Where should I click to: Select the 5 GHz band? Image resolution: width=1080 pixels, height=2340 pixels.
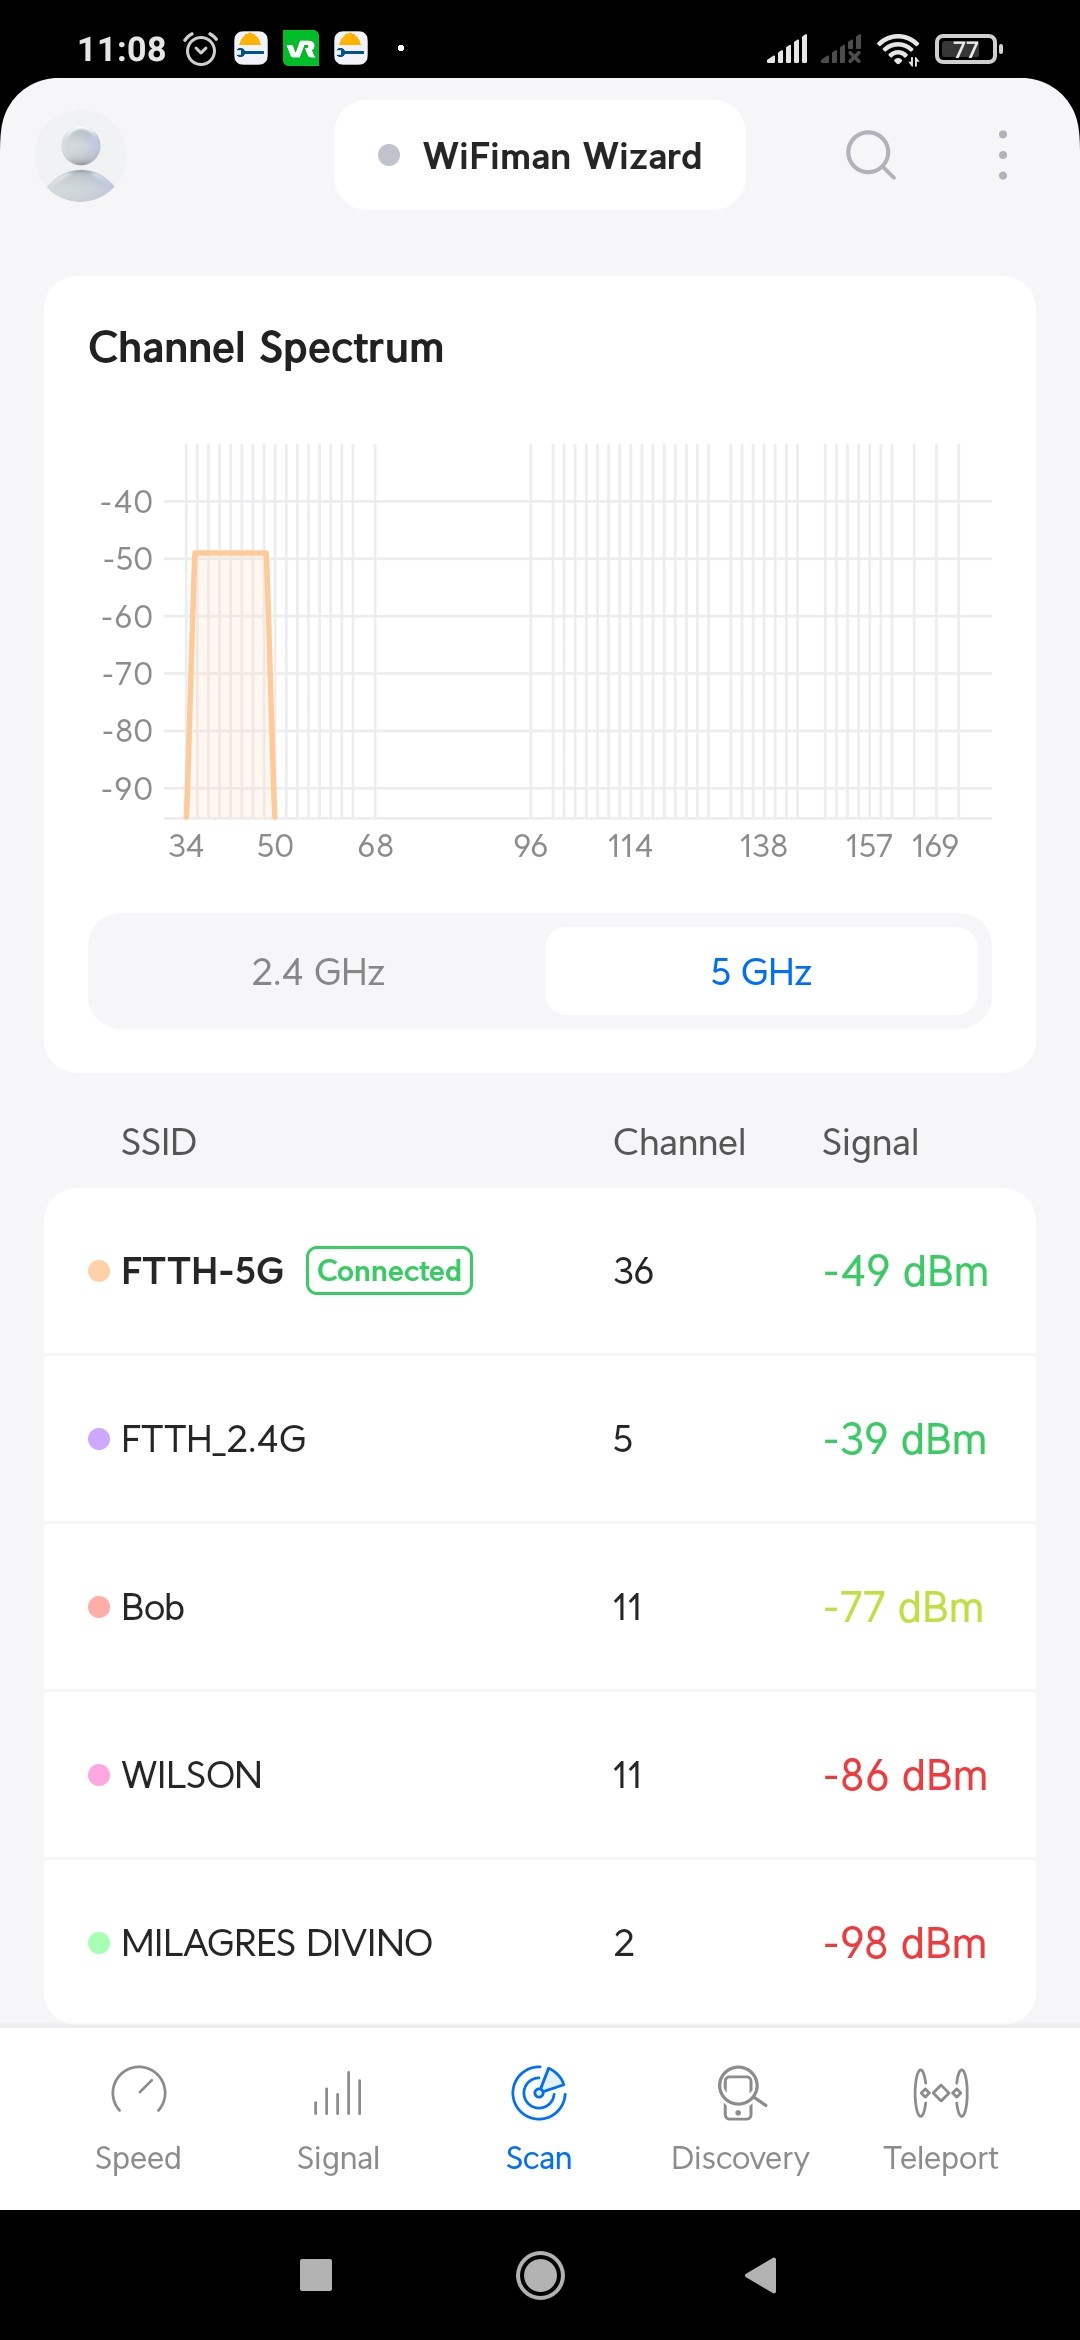761,971
